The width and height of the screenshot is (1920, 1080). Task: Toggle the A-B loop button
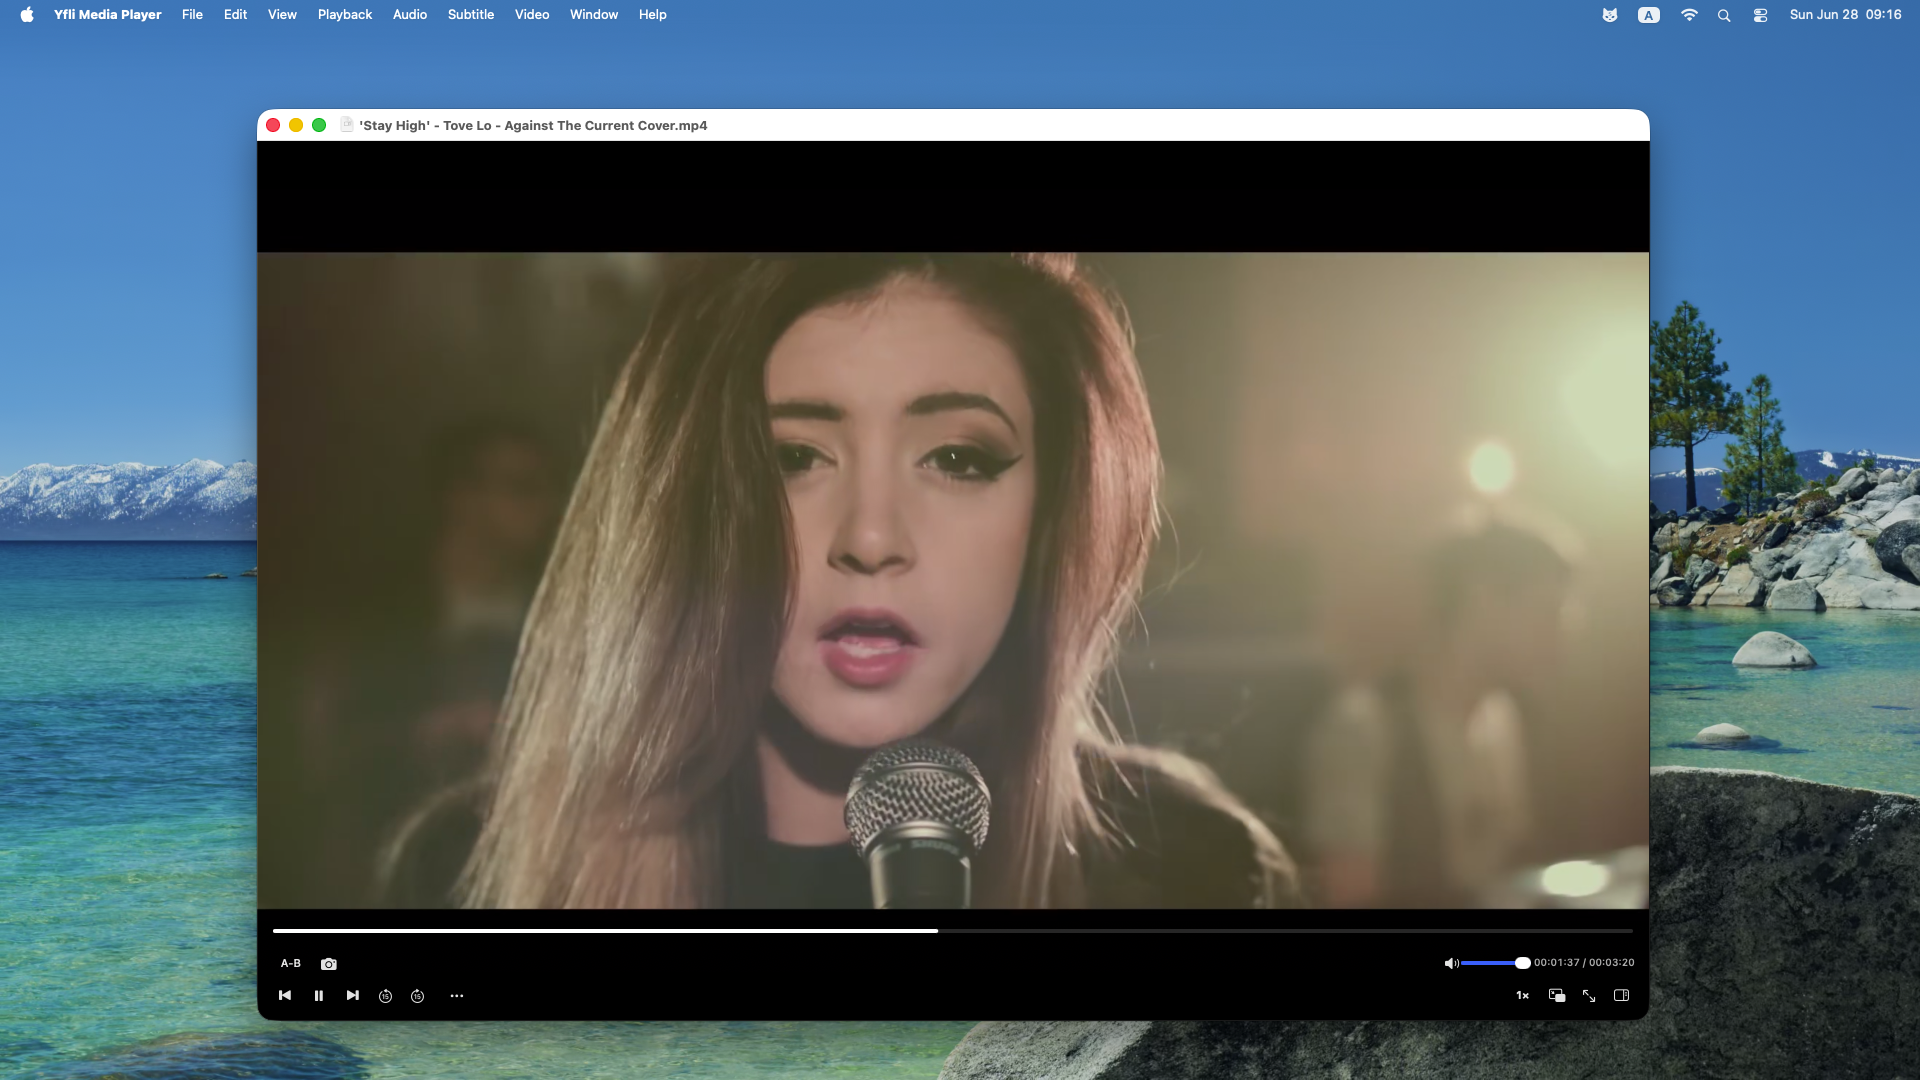click(291, 963)
